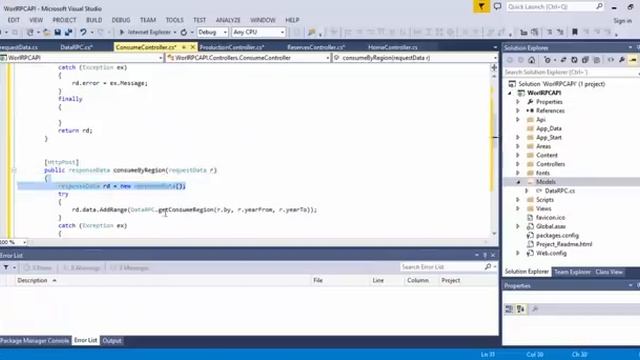Collapse the WorlRPCAPI project node

pyautogui.click(x=510, y=93)
